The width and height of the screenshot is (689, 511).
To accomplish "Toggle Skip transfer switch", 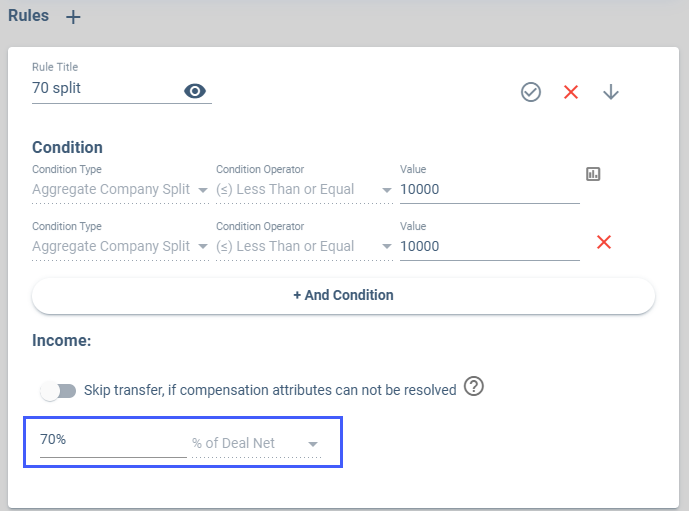I will (x=58, y=390).
